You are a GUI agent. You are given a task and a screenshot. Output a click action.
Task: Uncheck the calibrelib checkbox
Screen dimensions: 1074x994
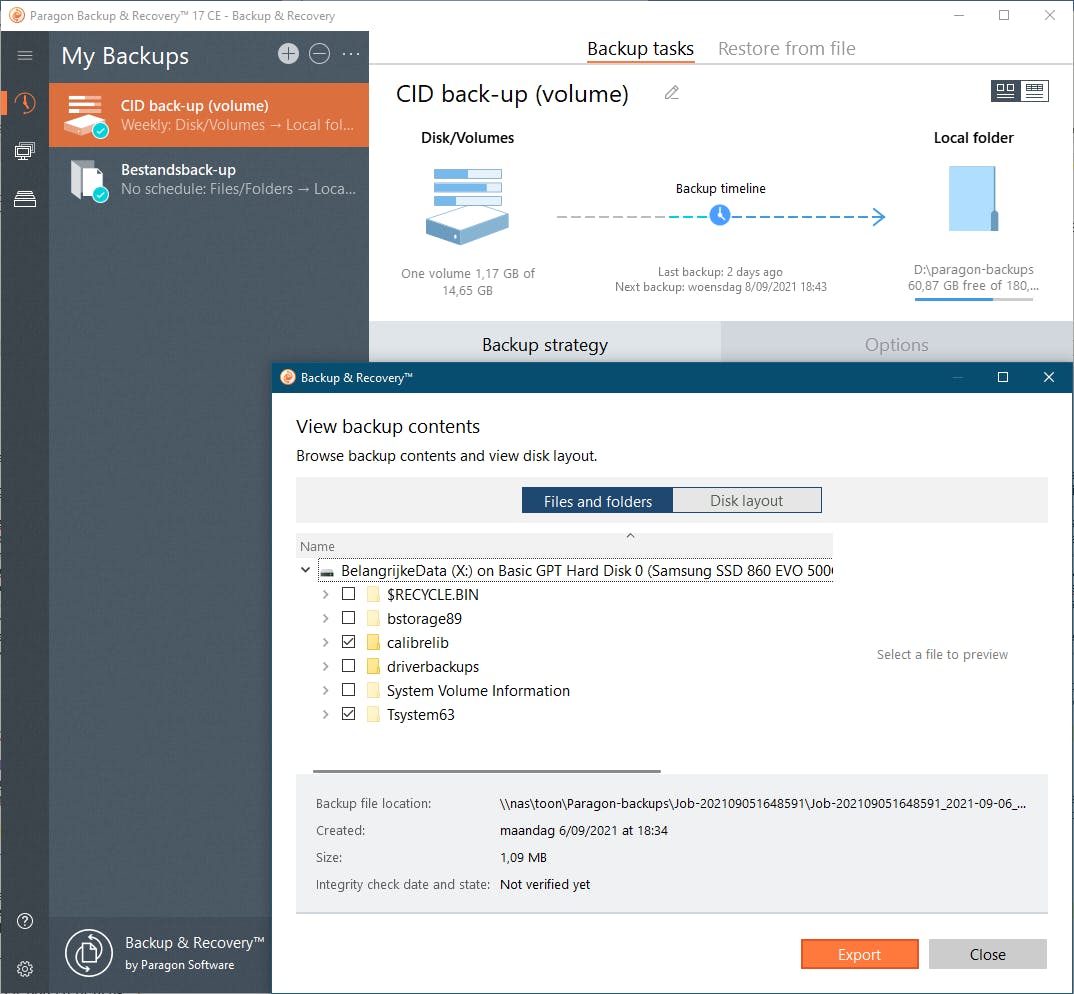tap(349, 642)
